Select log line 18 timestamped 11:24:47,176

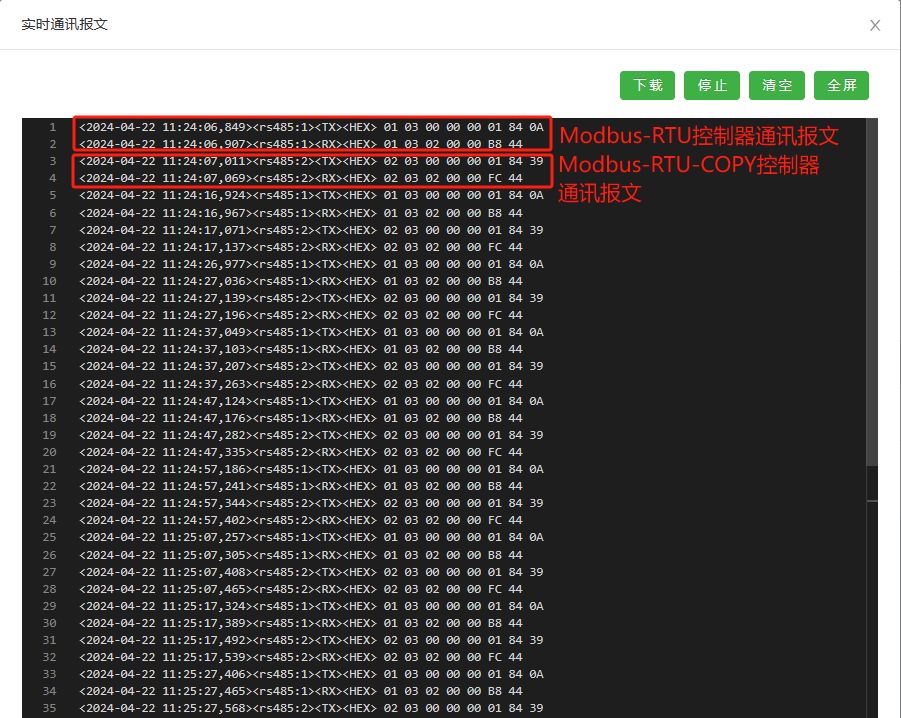point(301,418)
